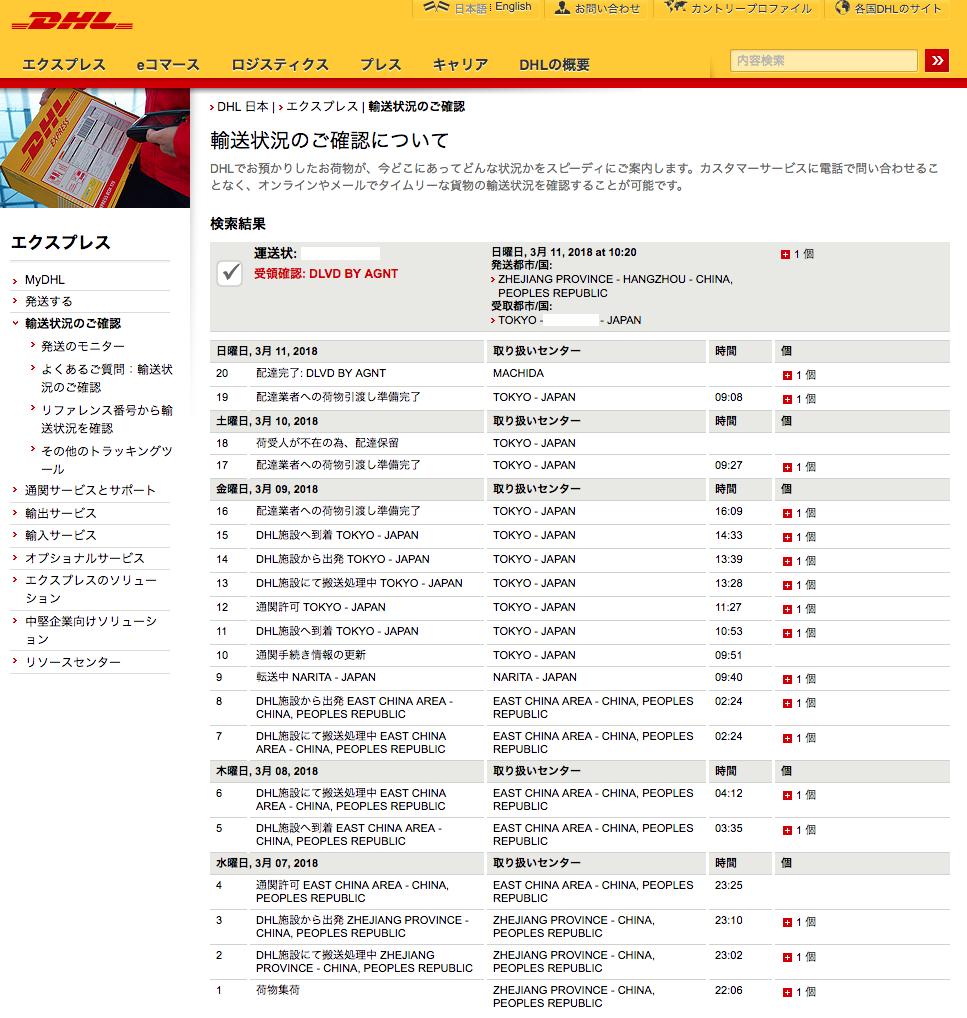Open the プレス main menu
967x1018 pixels.
tap(381, 65)
